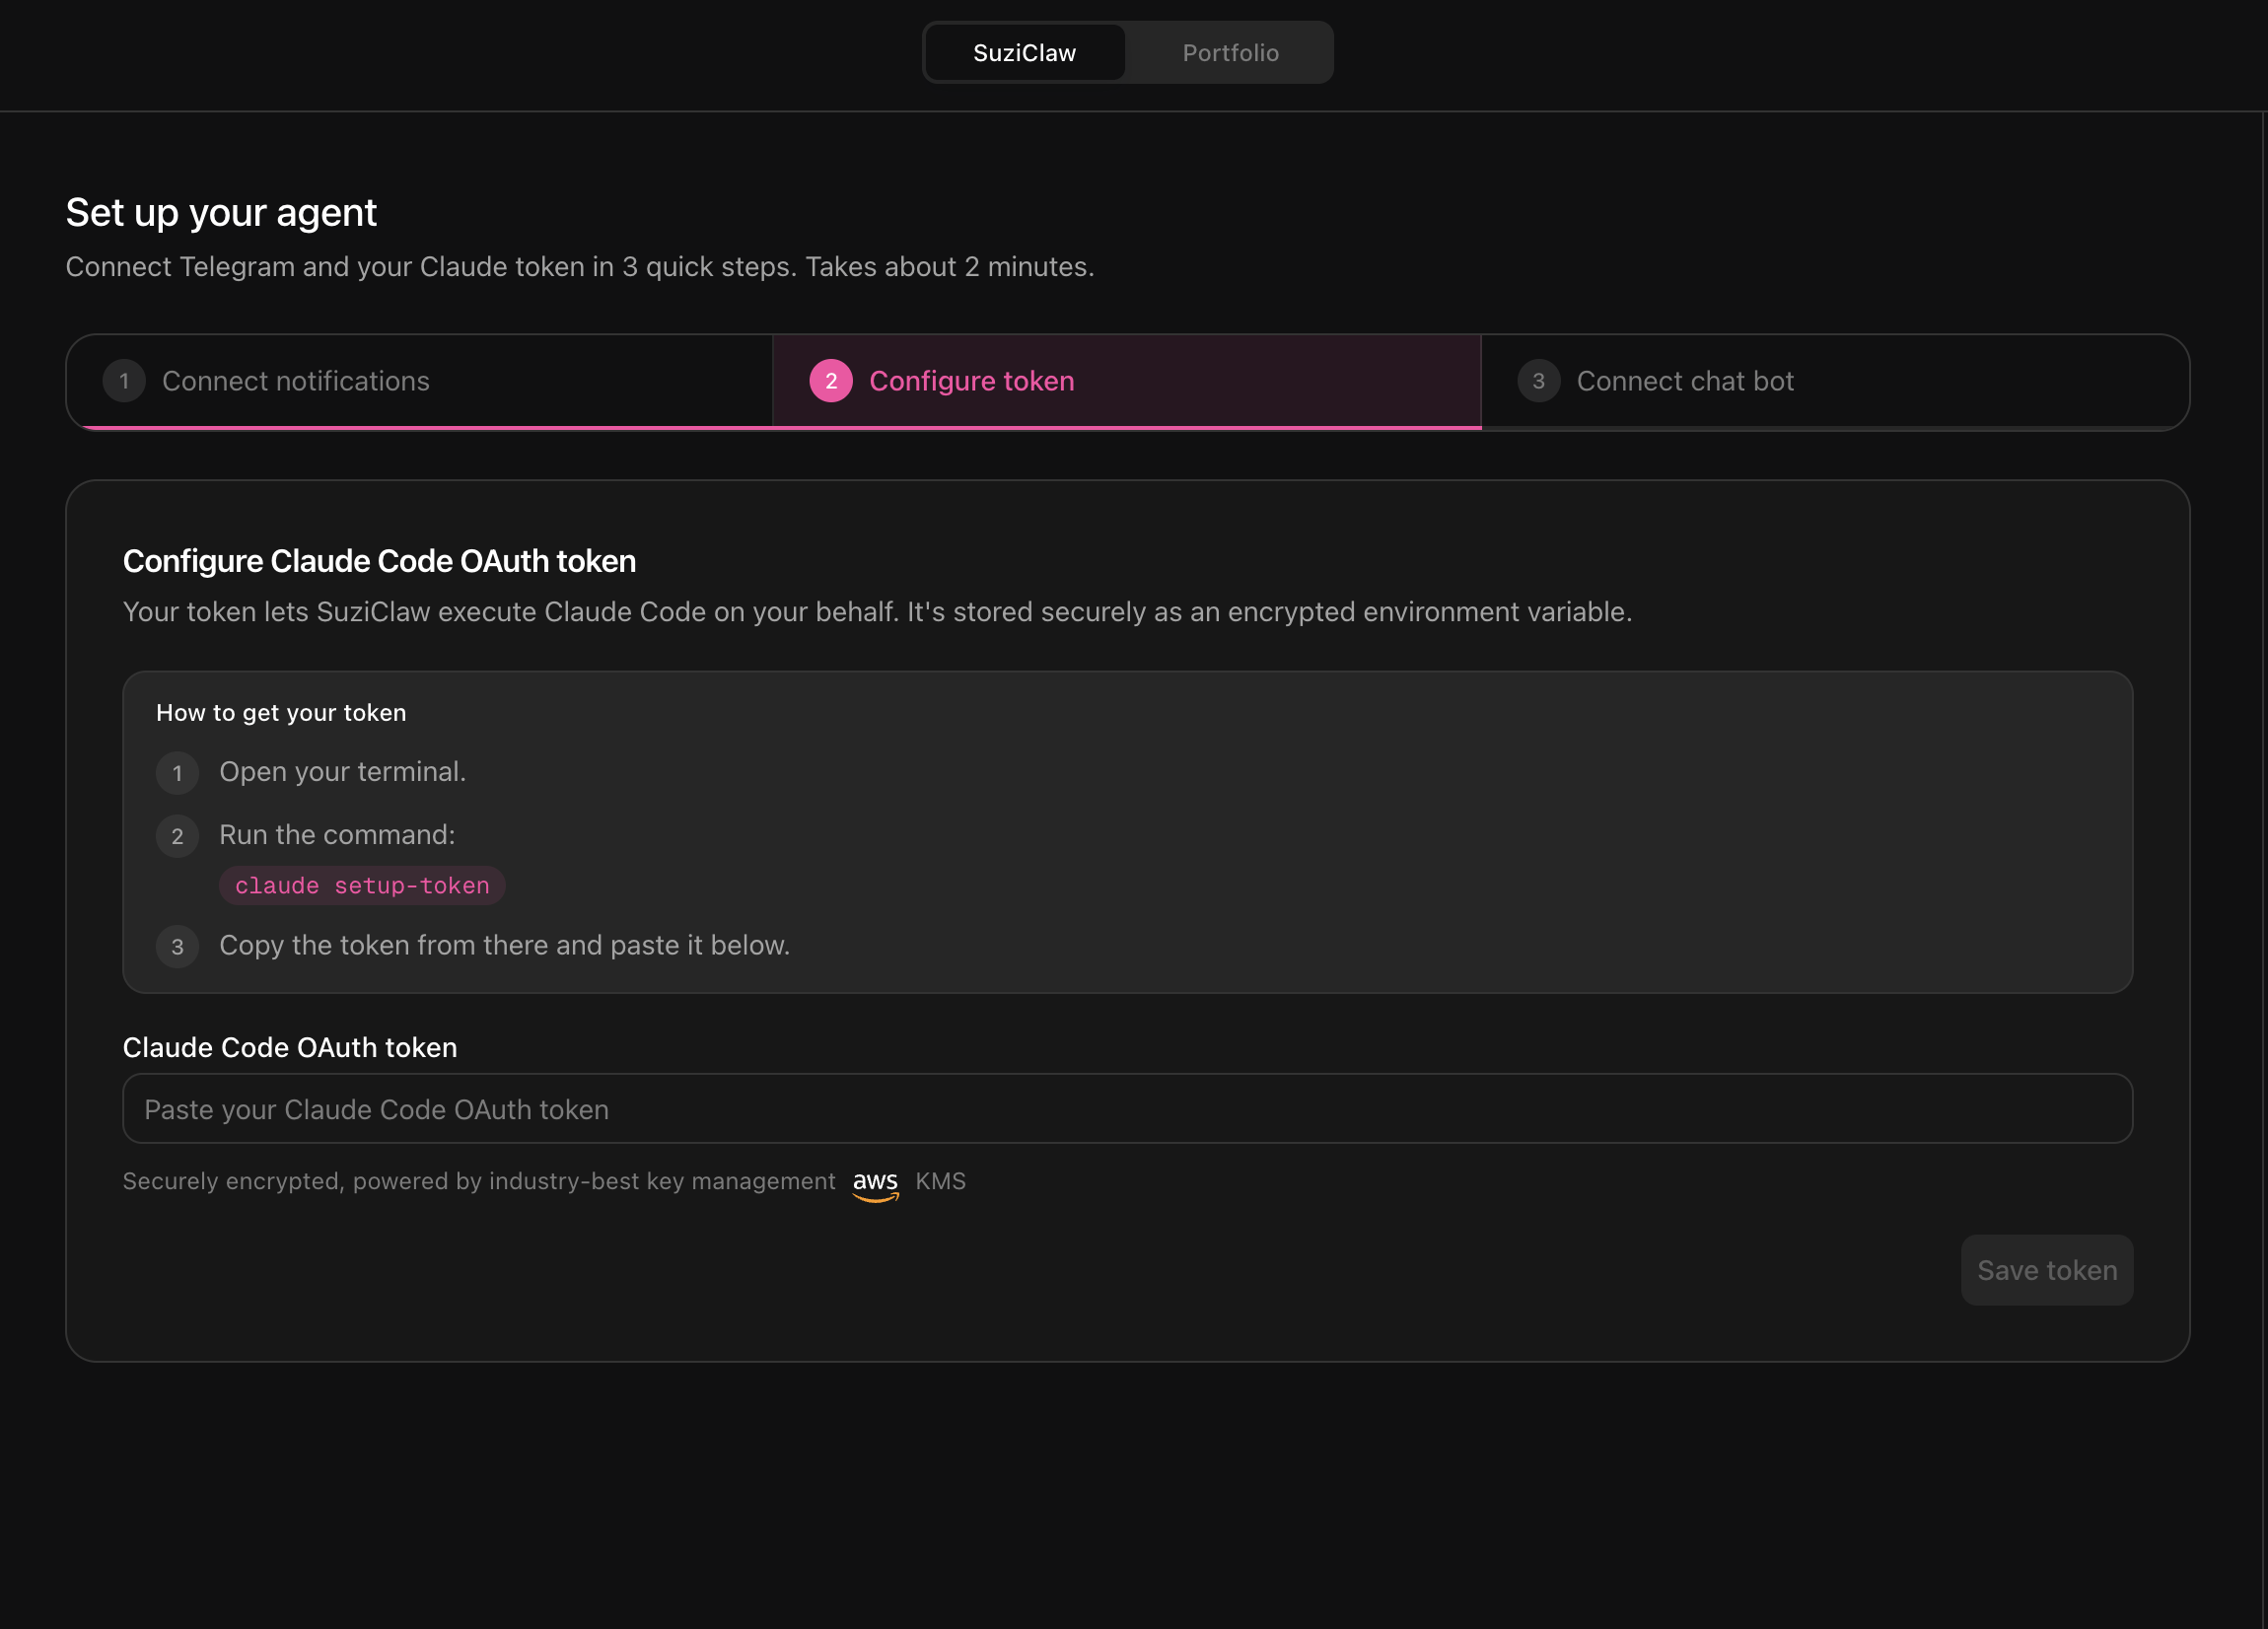This screenshot has width=2268, height=1629.
Task: Click the KMS label text
Action: click(x=940, y=1181)
